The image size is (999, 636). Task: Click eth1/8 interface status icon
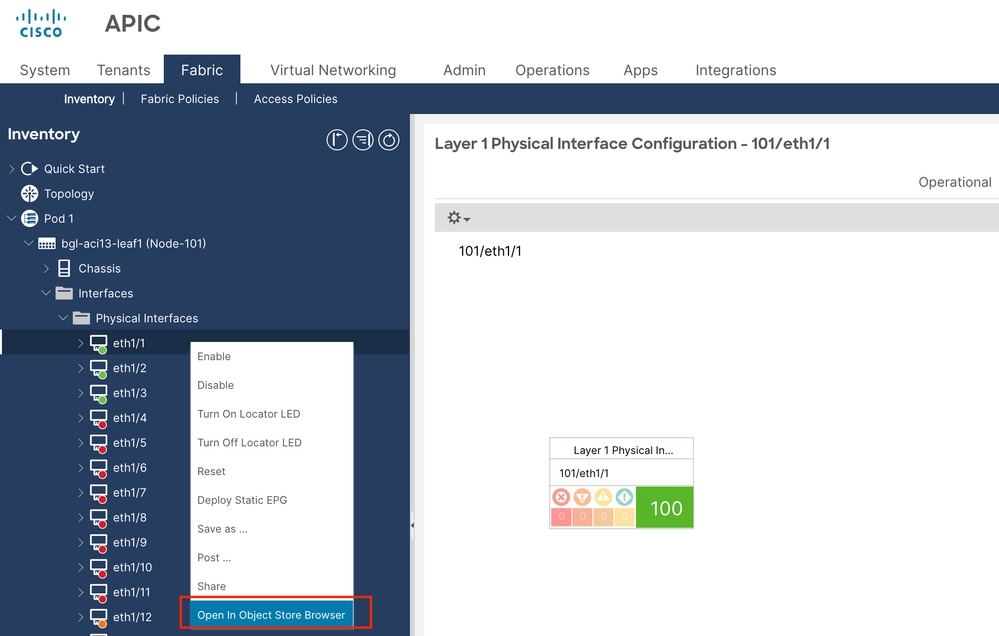click(99, 517)
